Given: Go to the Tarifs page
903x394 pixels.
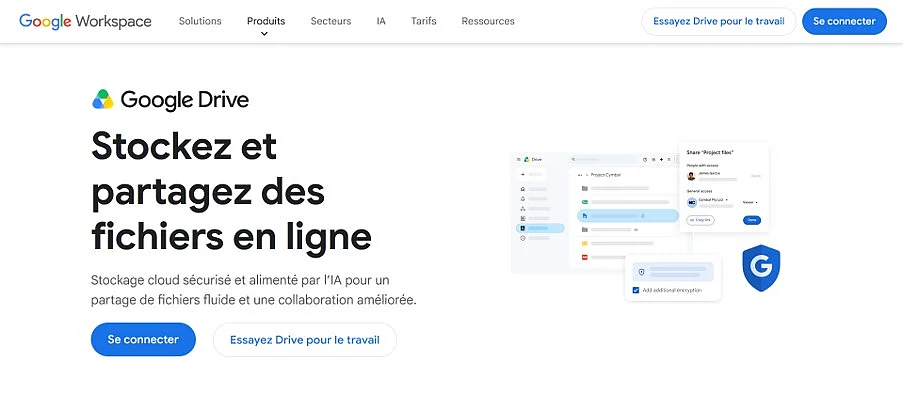Looking at the screenshot, I should pos(423,21).
